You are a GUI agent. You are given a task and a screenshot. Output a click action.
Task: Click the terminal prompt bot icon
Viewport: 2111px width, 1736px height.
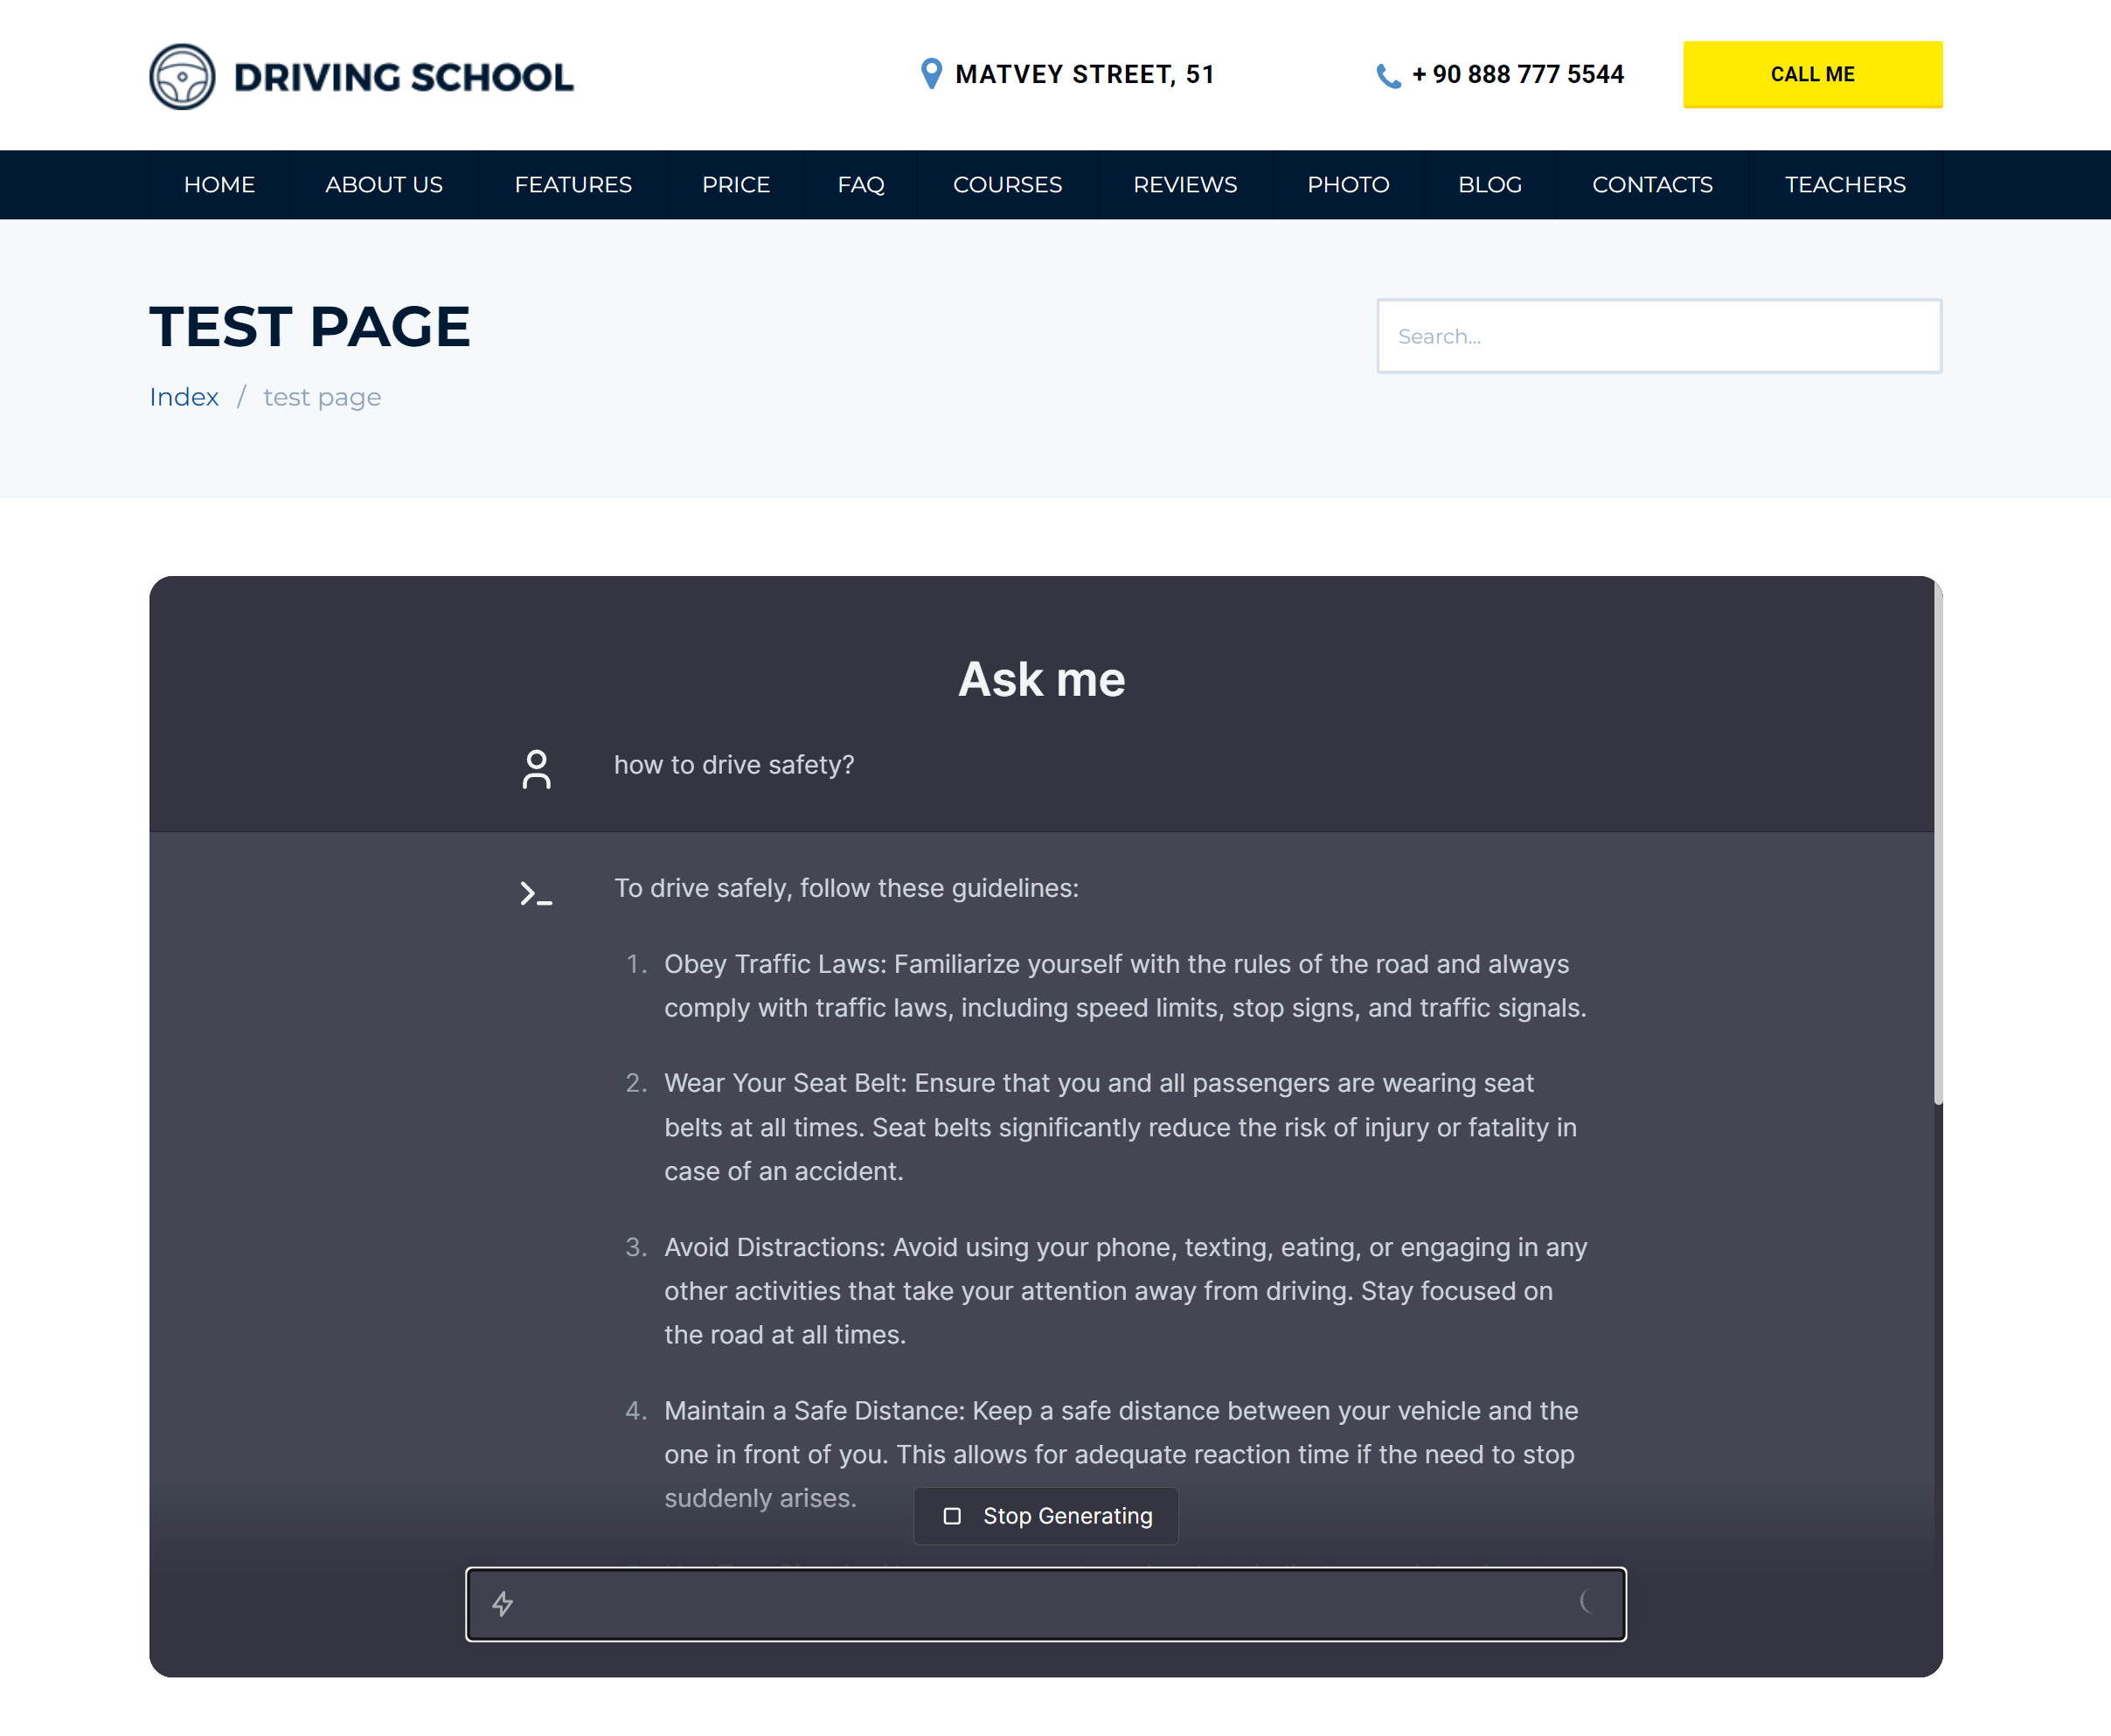tap(536, 893)
